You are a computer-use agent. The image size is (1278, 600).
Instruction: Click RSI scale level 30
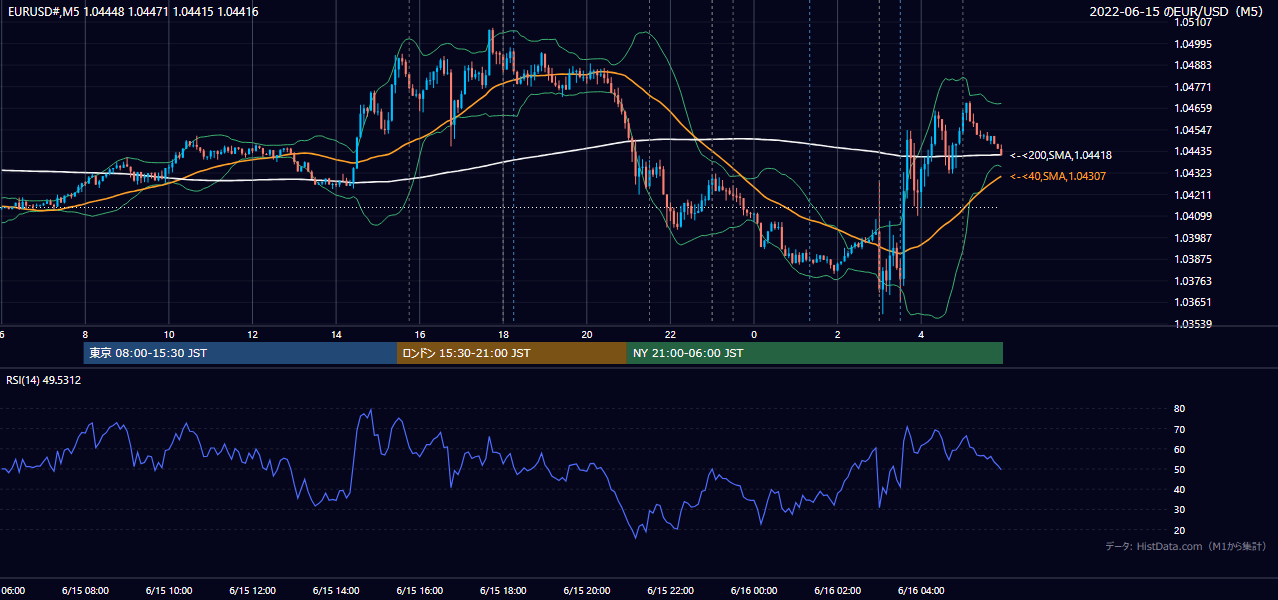tap(1179, 510)
